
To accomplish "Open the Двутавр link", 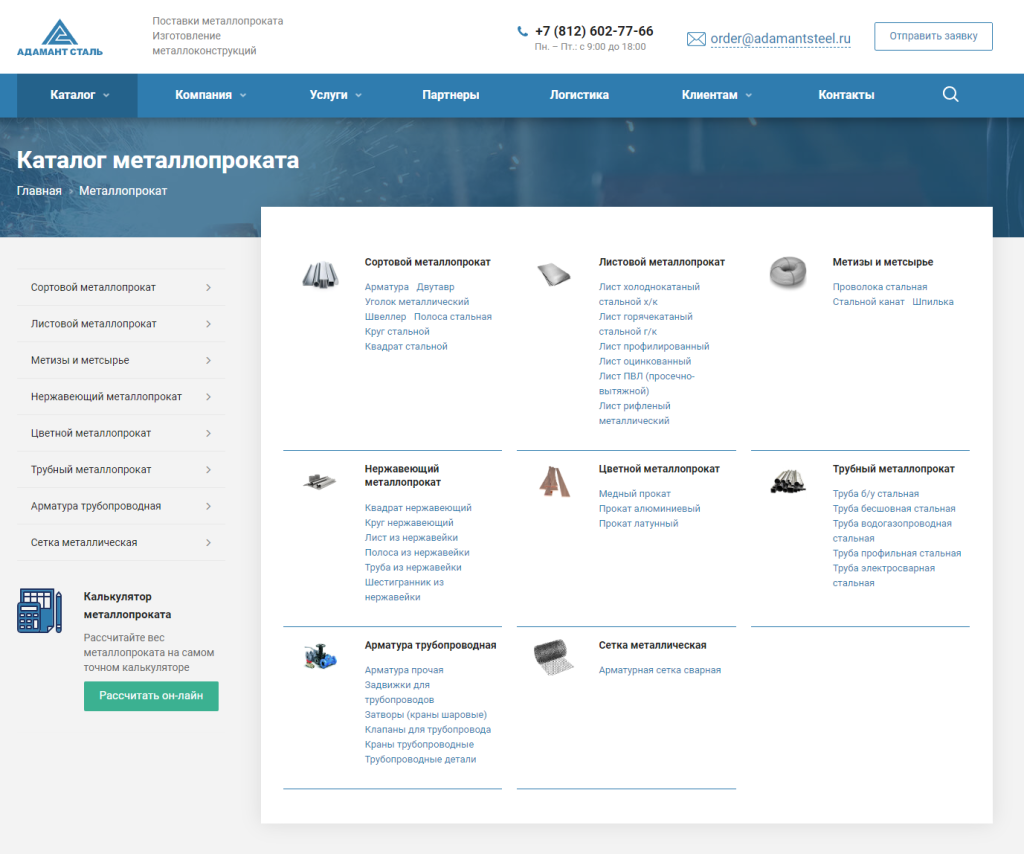I will 436,287.
